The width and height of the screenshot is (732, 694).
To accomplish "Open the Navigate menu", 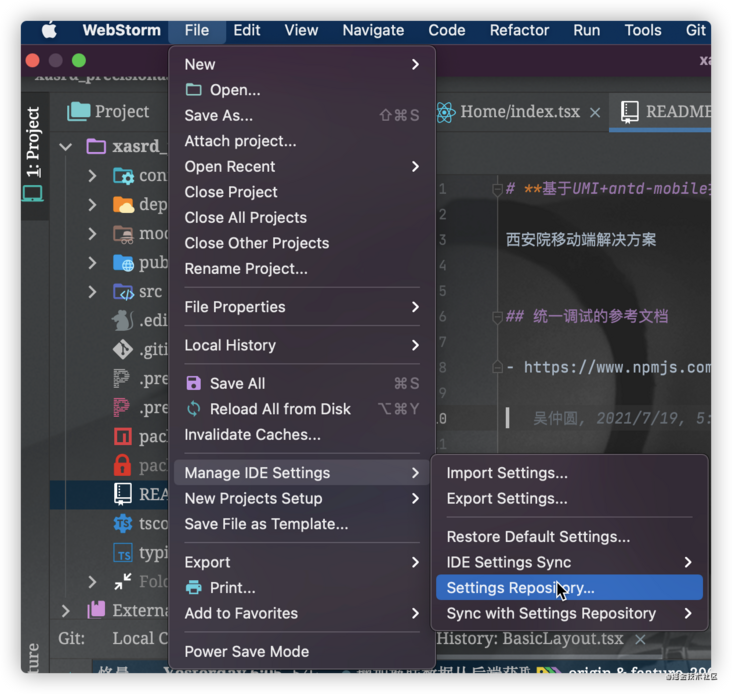I will point(373,30).
